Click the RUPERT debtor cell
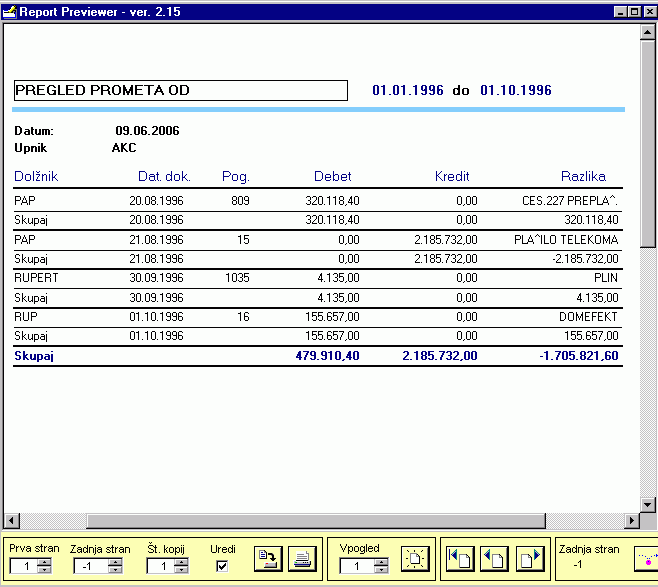 click(x=36, y=278)
